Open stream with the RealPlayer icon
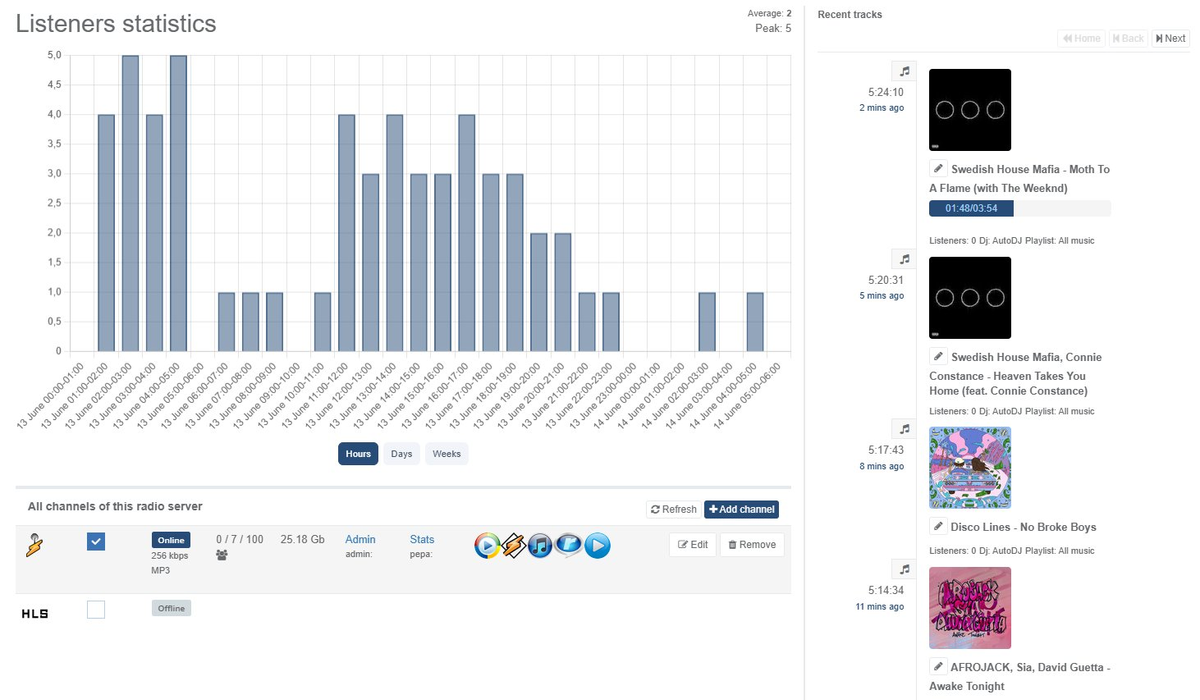1200x700 pixels. (569, 545)
